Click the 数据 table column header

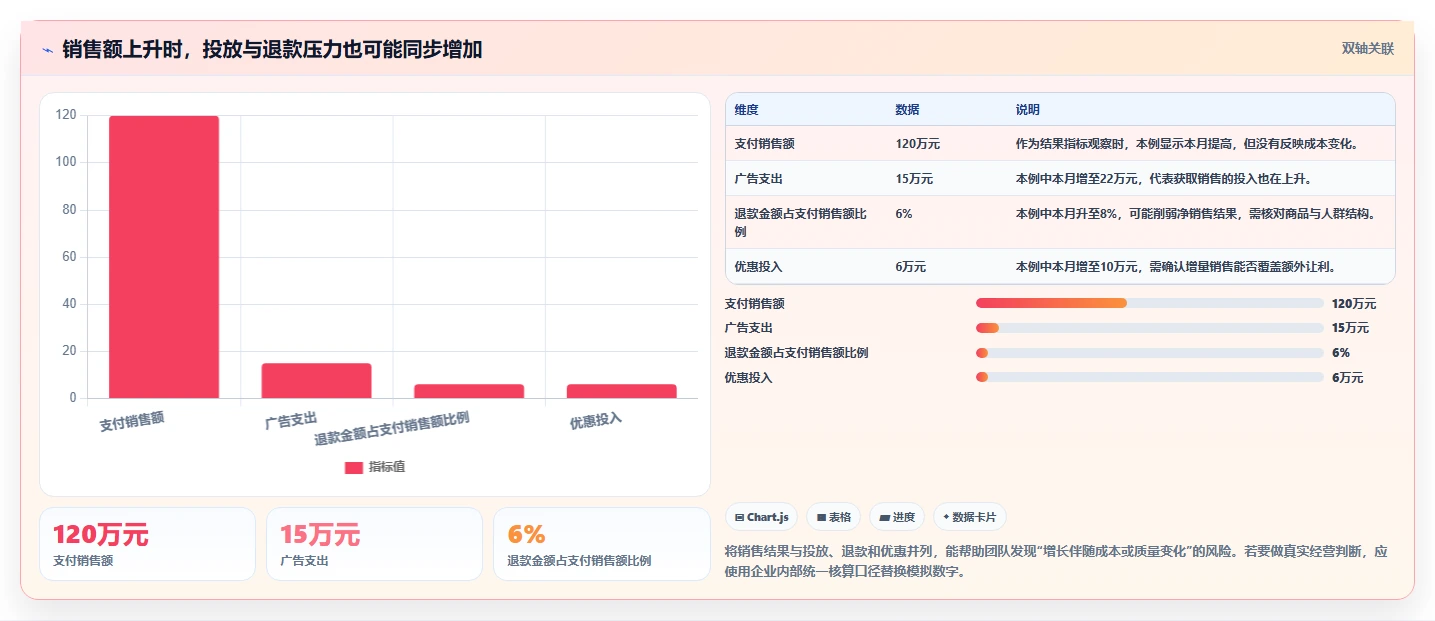tap(907, 109)
